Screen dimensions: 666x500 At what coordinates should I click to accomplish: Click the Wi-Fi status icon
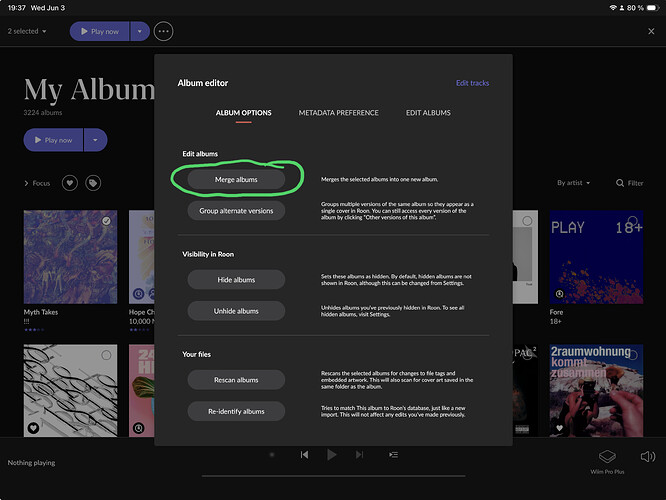[612, 8]
